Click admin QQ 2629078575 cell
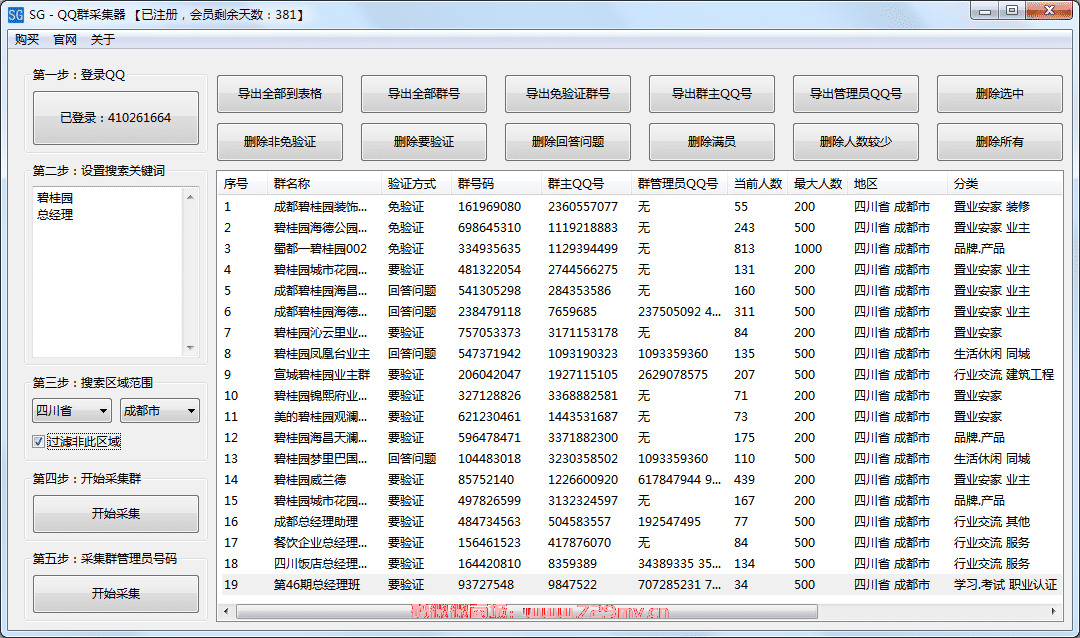1080x638 pixels. (673, 375)
